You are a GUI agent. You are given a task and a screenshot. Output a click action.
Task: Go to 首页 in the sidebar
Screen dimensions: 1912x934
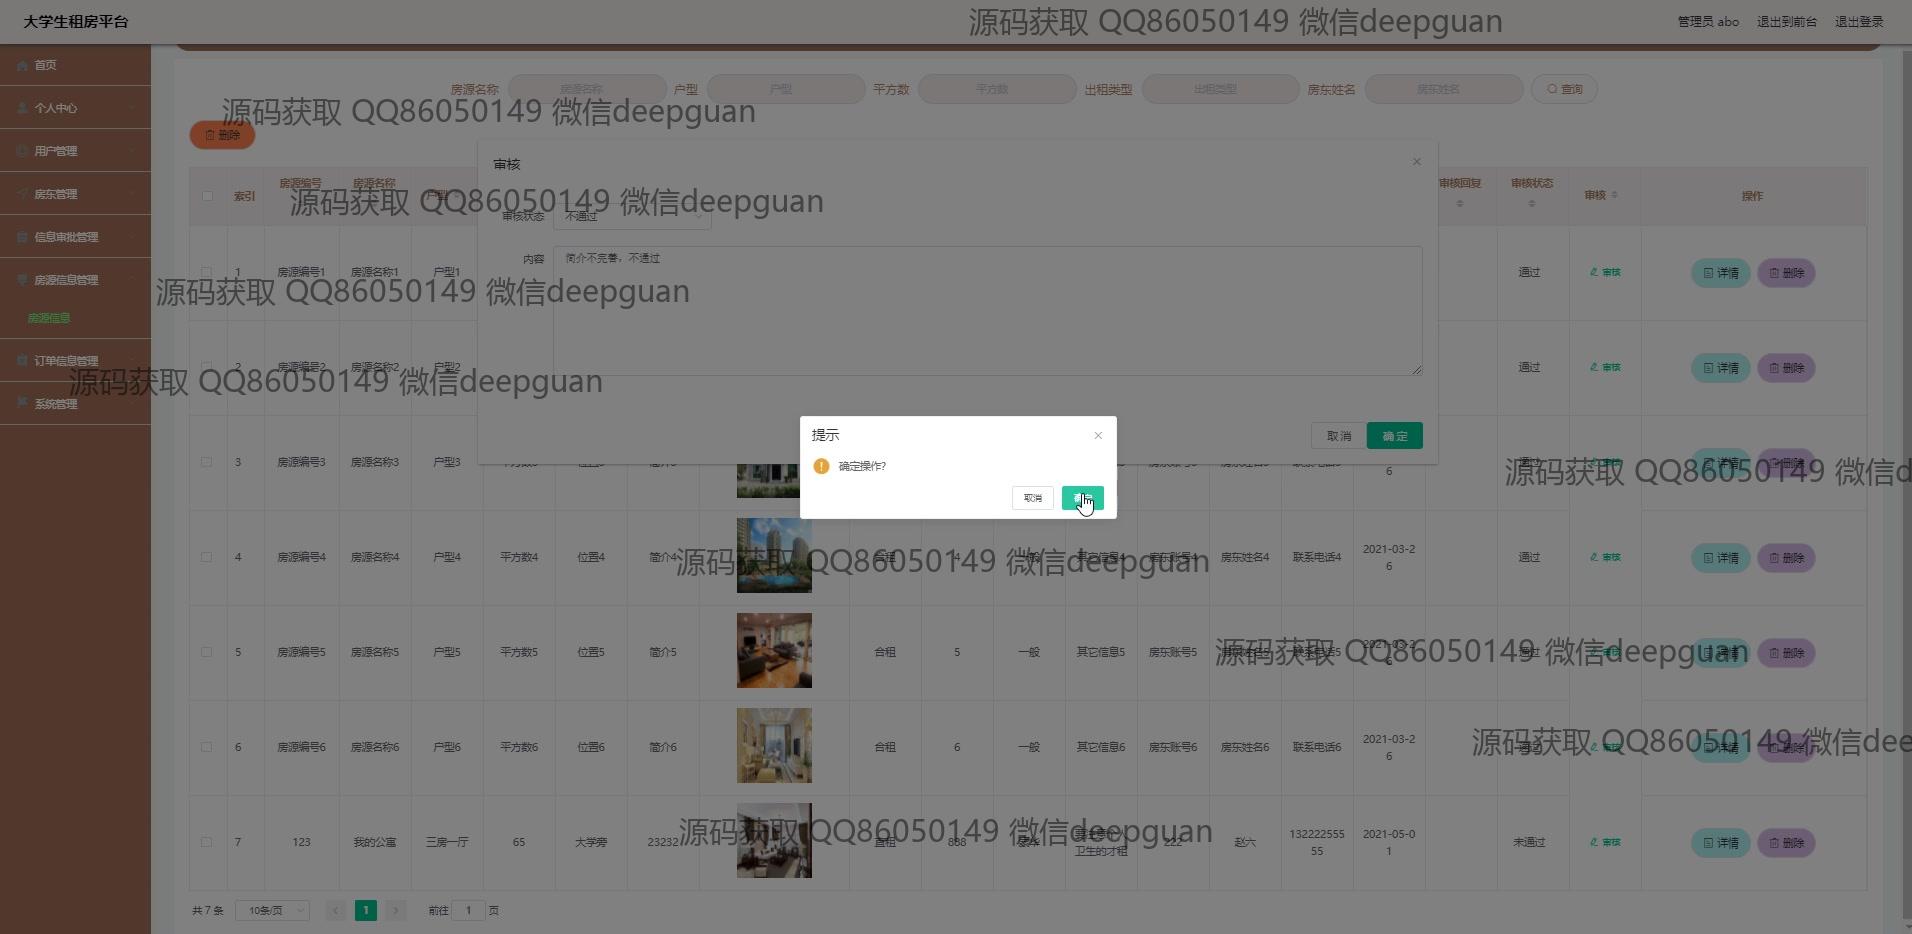[x=45, y=65]
